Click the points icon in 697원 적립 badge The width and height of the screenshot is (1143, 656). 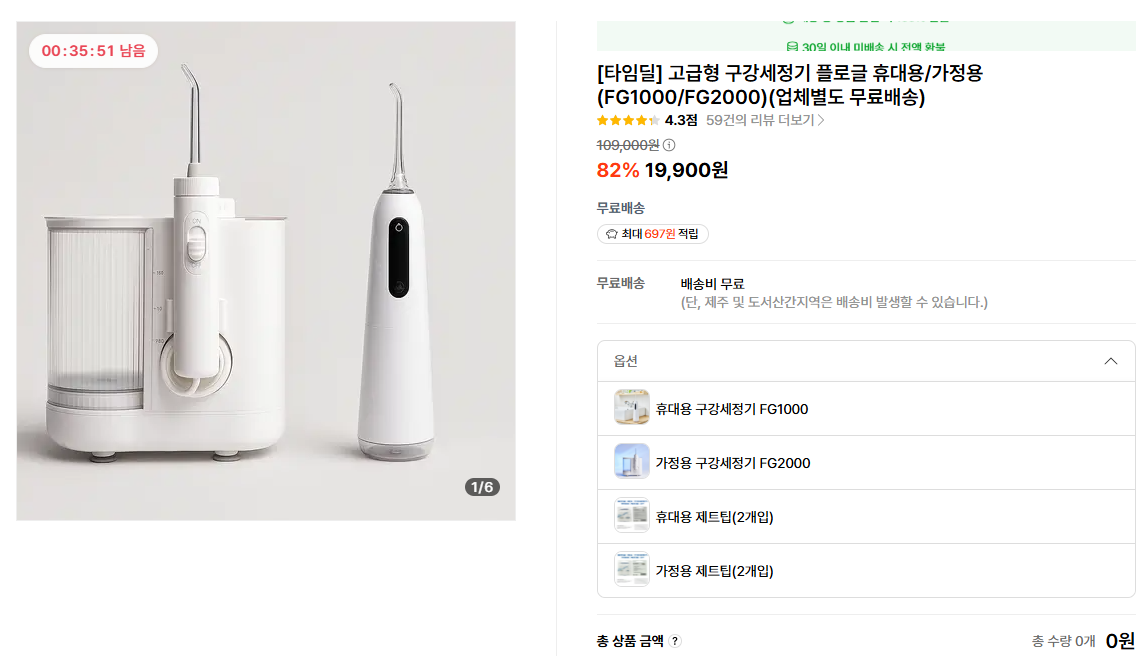(x=611, y=234)
